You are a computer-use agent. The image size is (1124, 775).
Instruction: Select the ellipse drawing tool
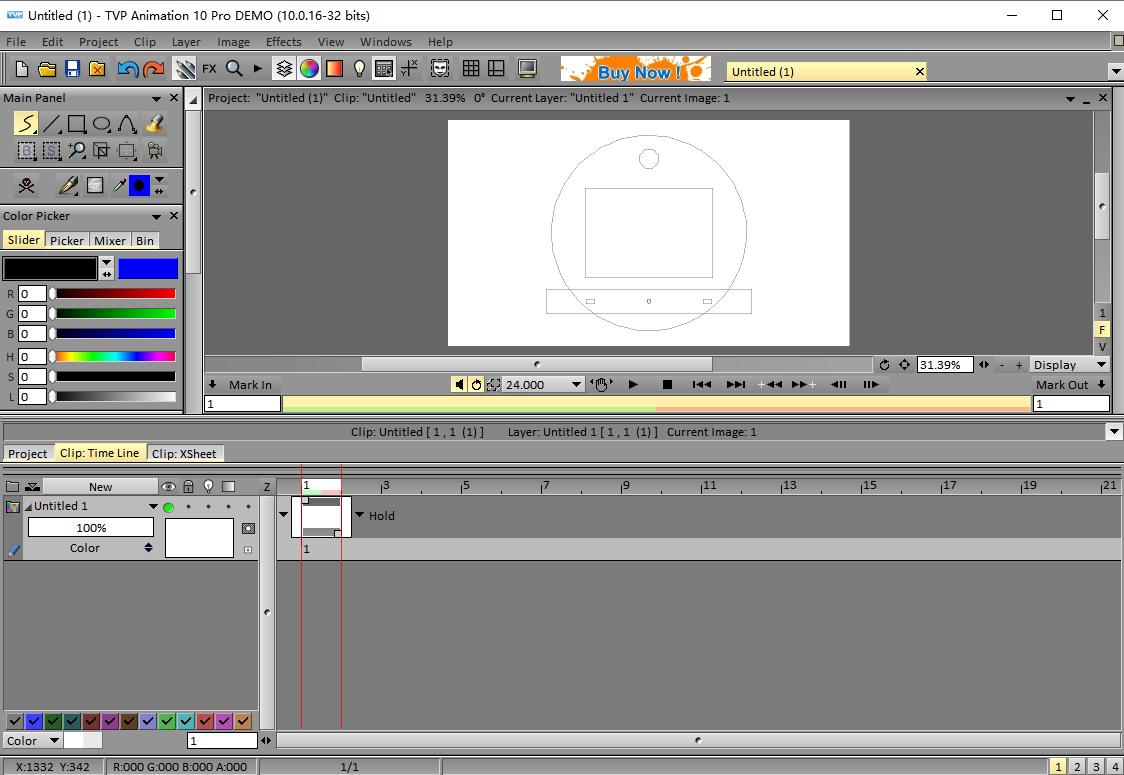point(102,124)
